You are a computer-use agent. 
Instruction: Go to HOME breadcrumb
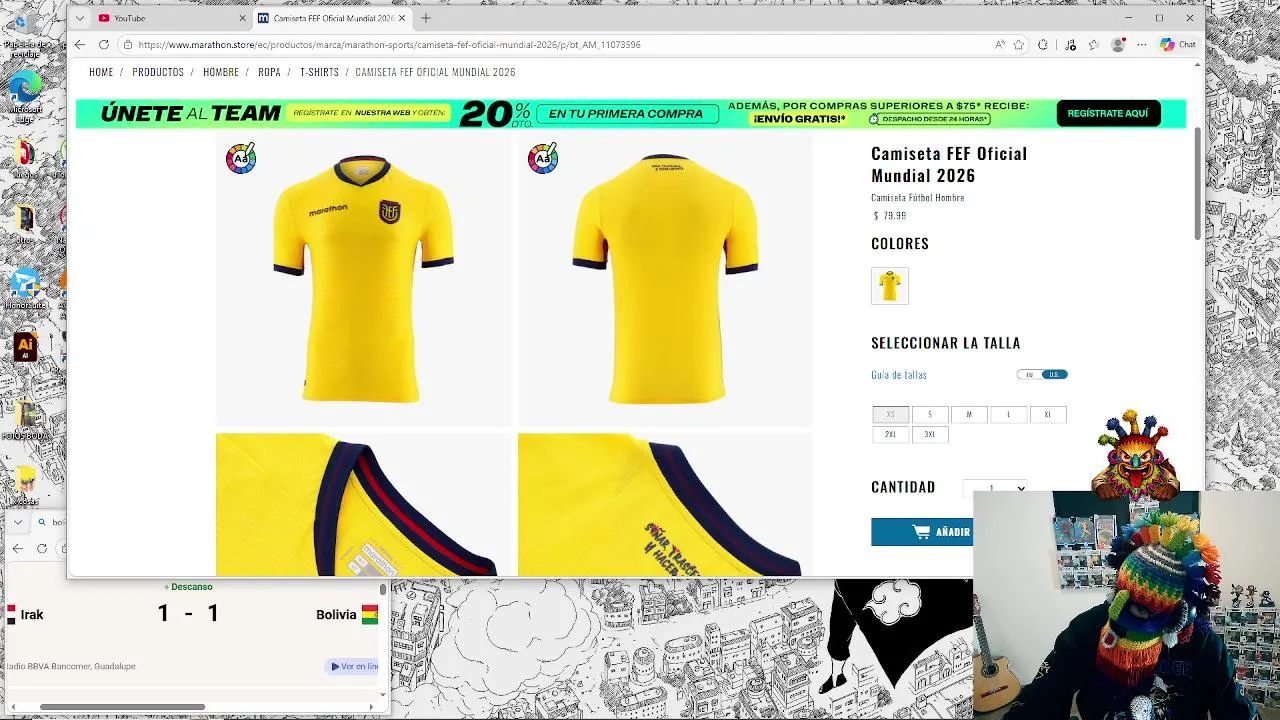(101, 72)
